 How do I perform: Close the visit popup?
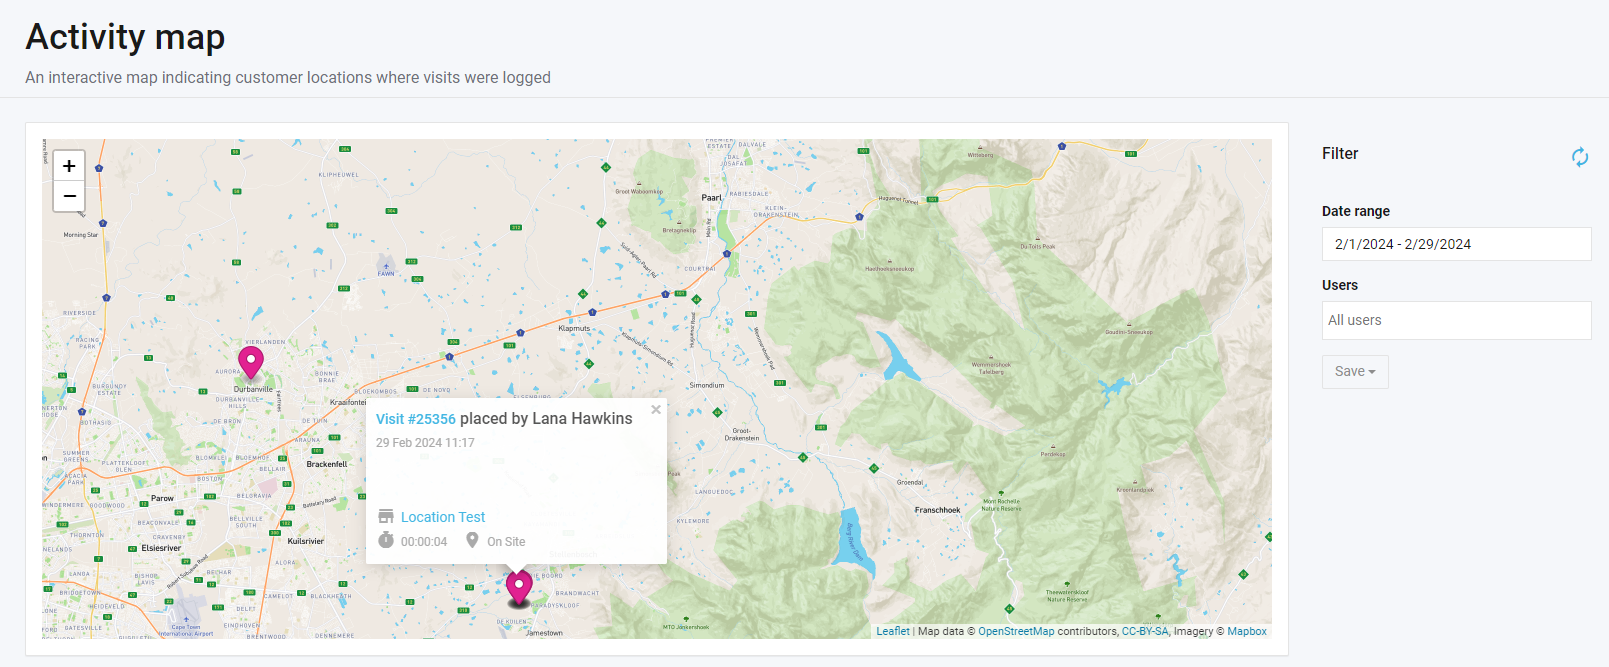click(x=656, y=409)
